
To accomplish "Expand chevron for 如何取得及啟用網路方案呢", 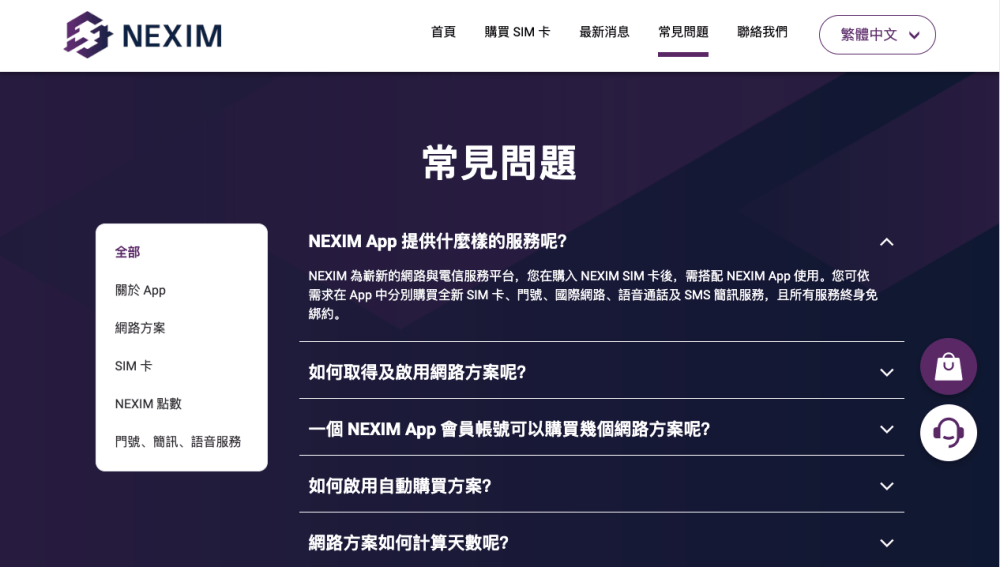I will coord(886,372).
